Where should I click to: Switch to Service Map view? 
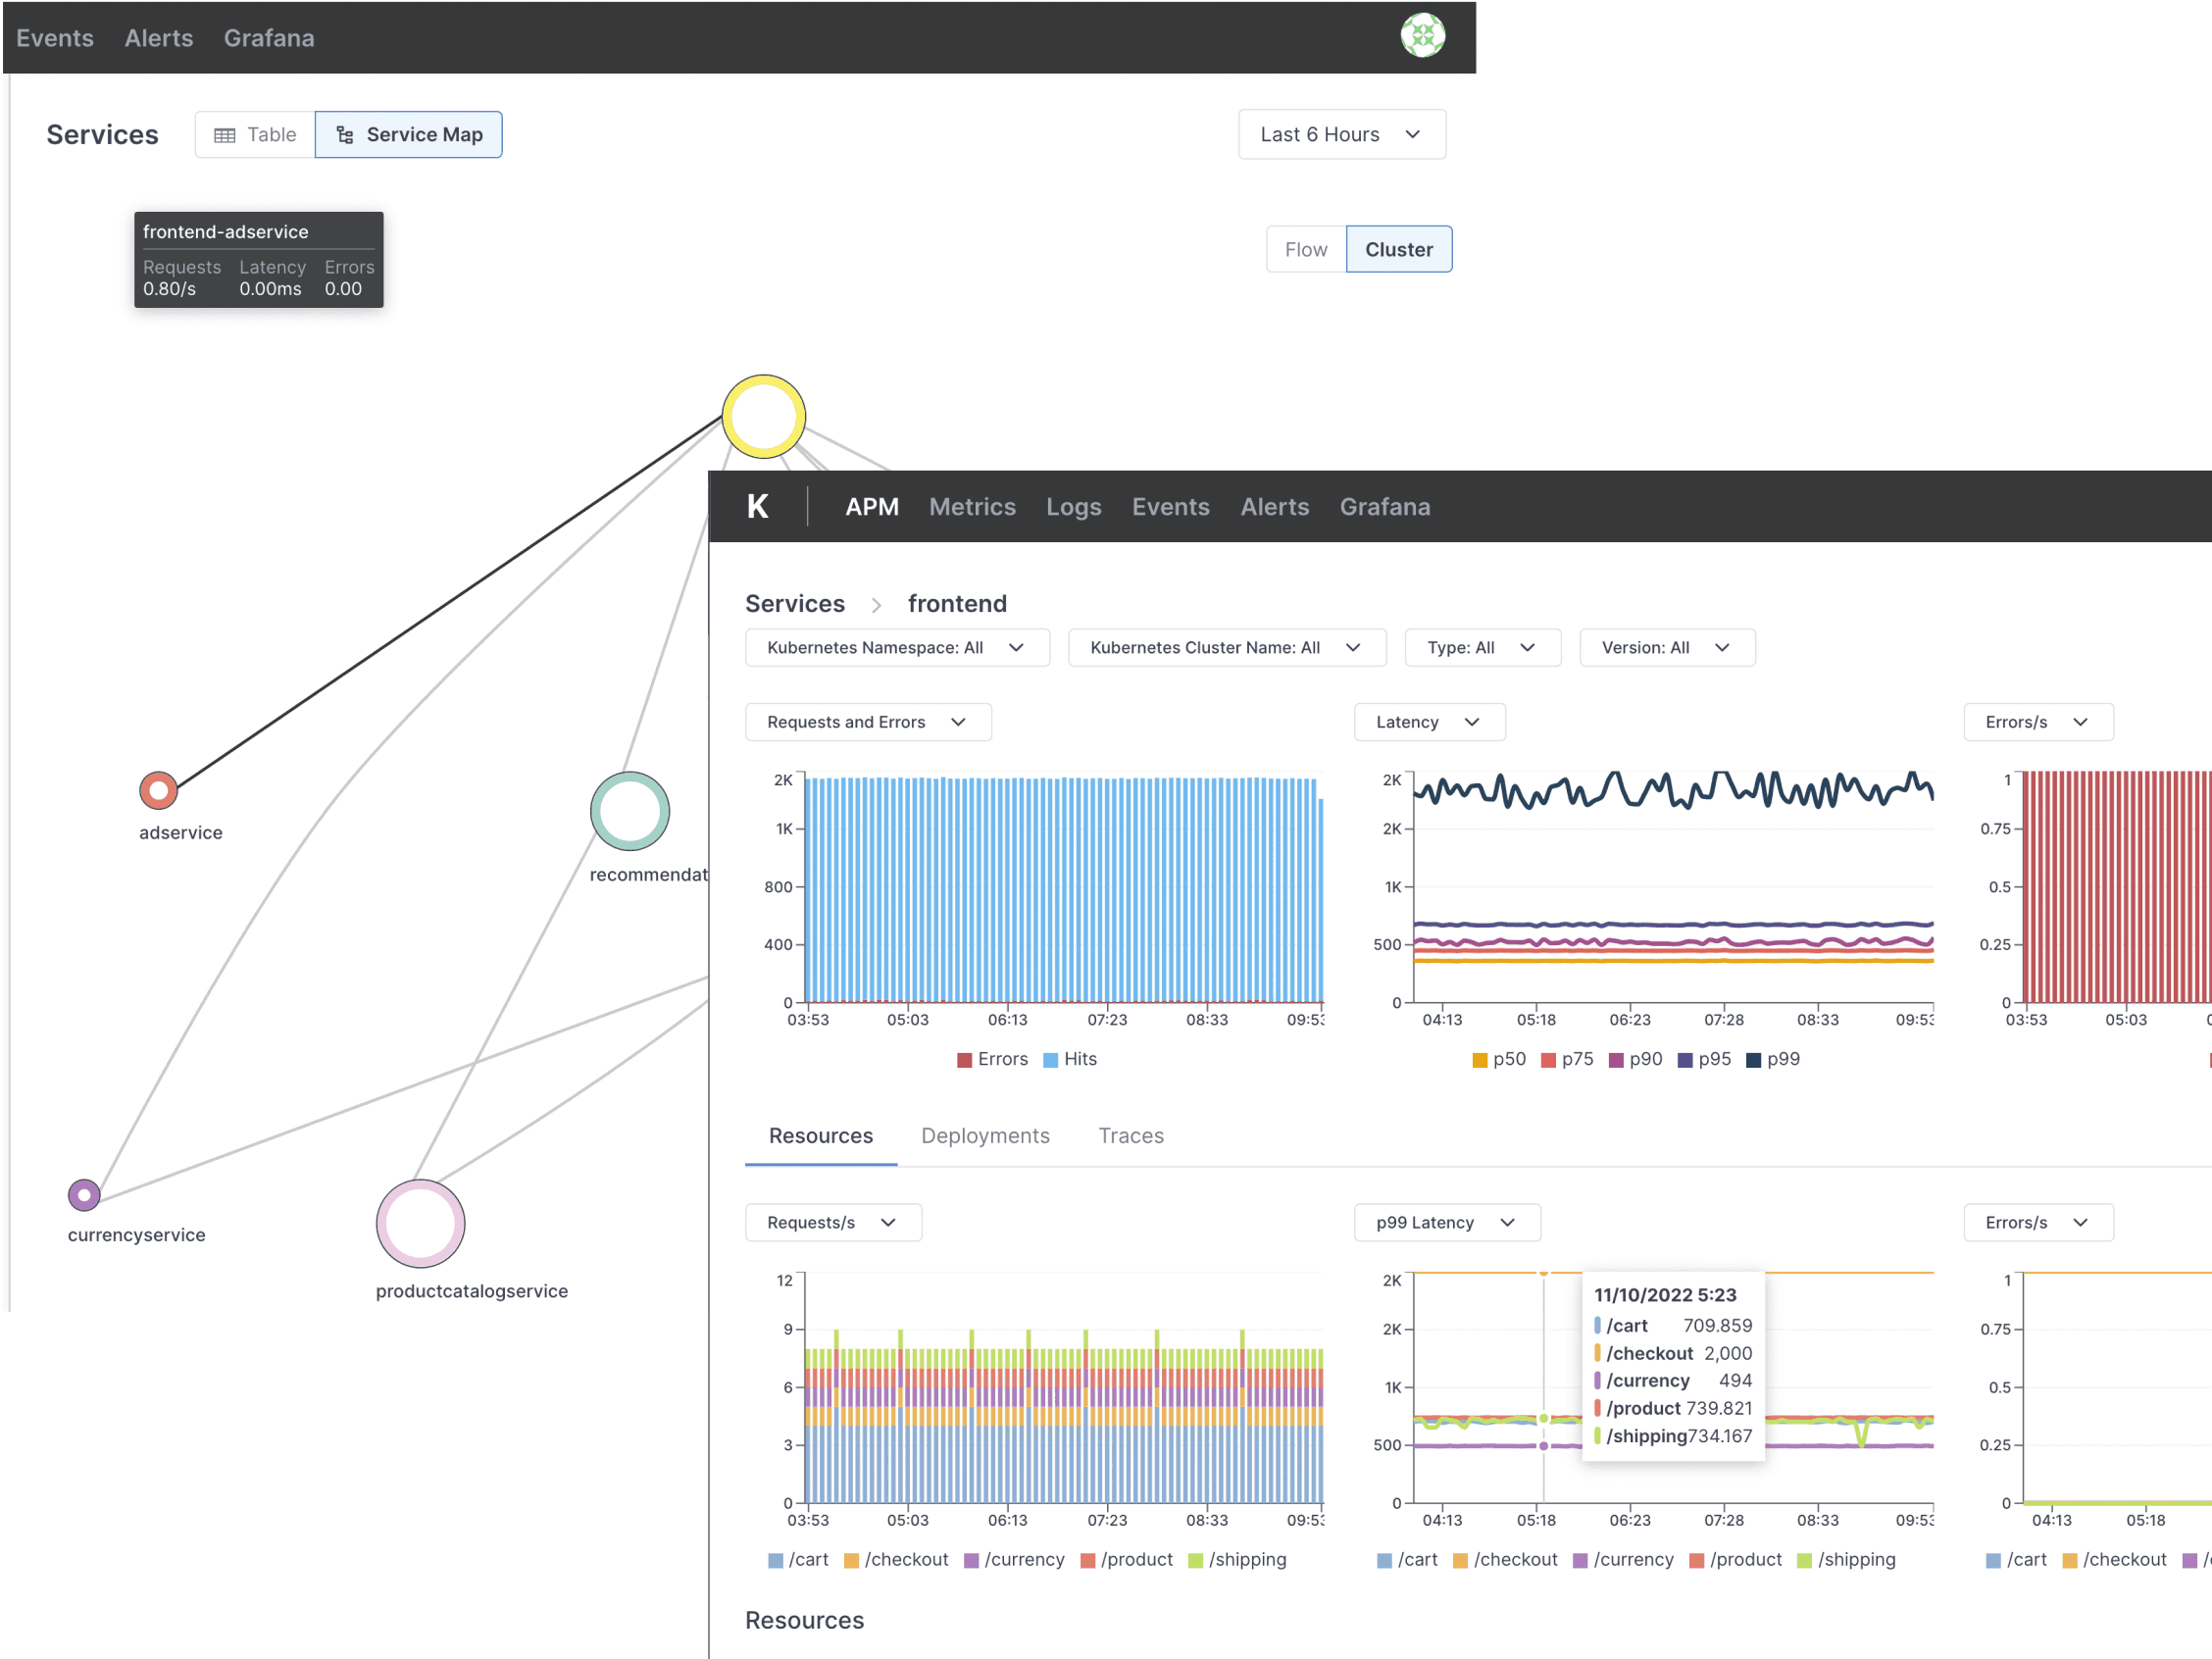pyautogui.click(x=408, y=134)
